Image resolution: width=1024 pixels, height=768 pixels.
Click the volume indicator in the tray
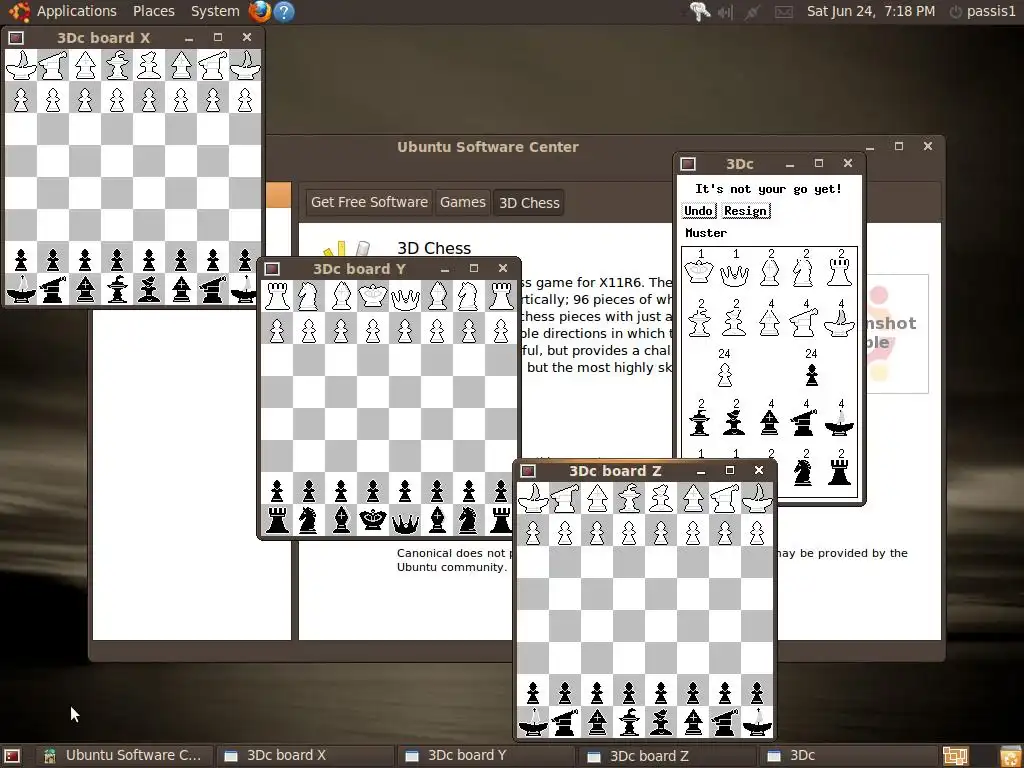726,12
